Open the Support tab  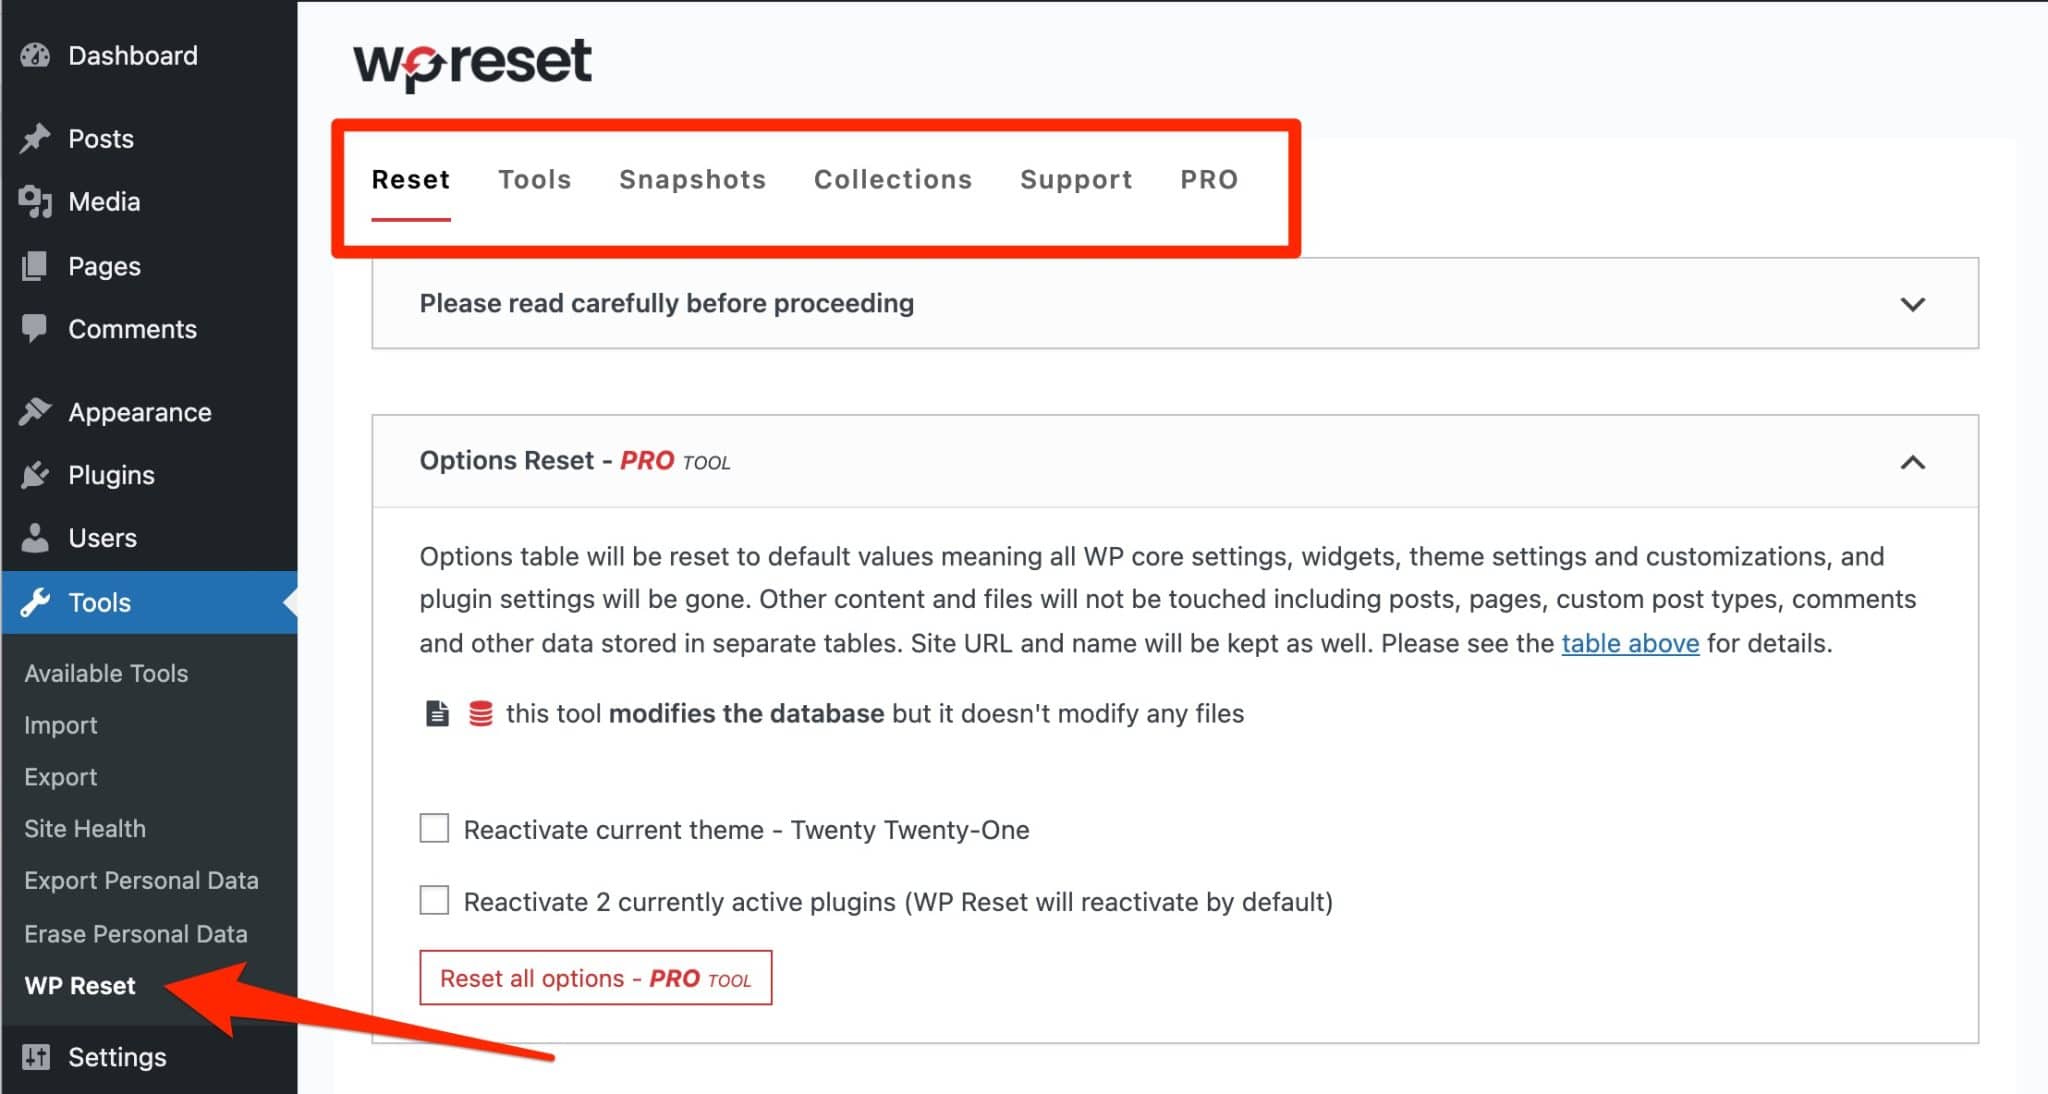tap(1076, 179)
